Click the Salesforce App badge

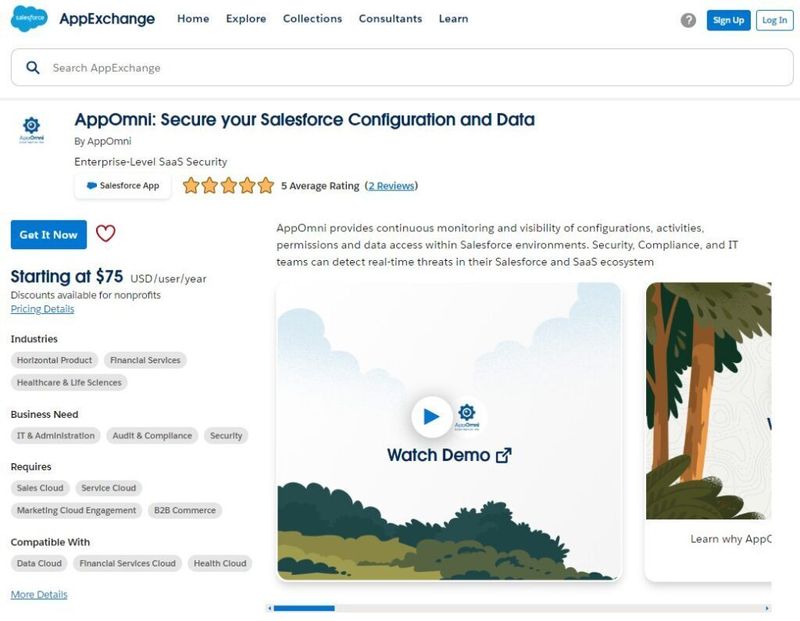122,186
